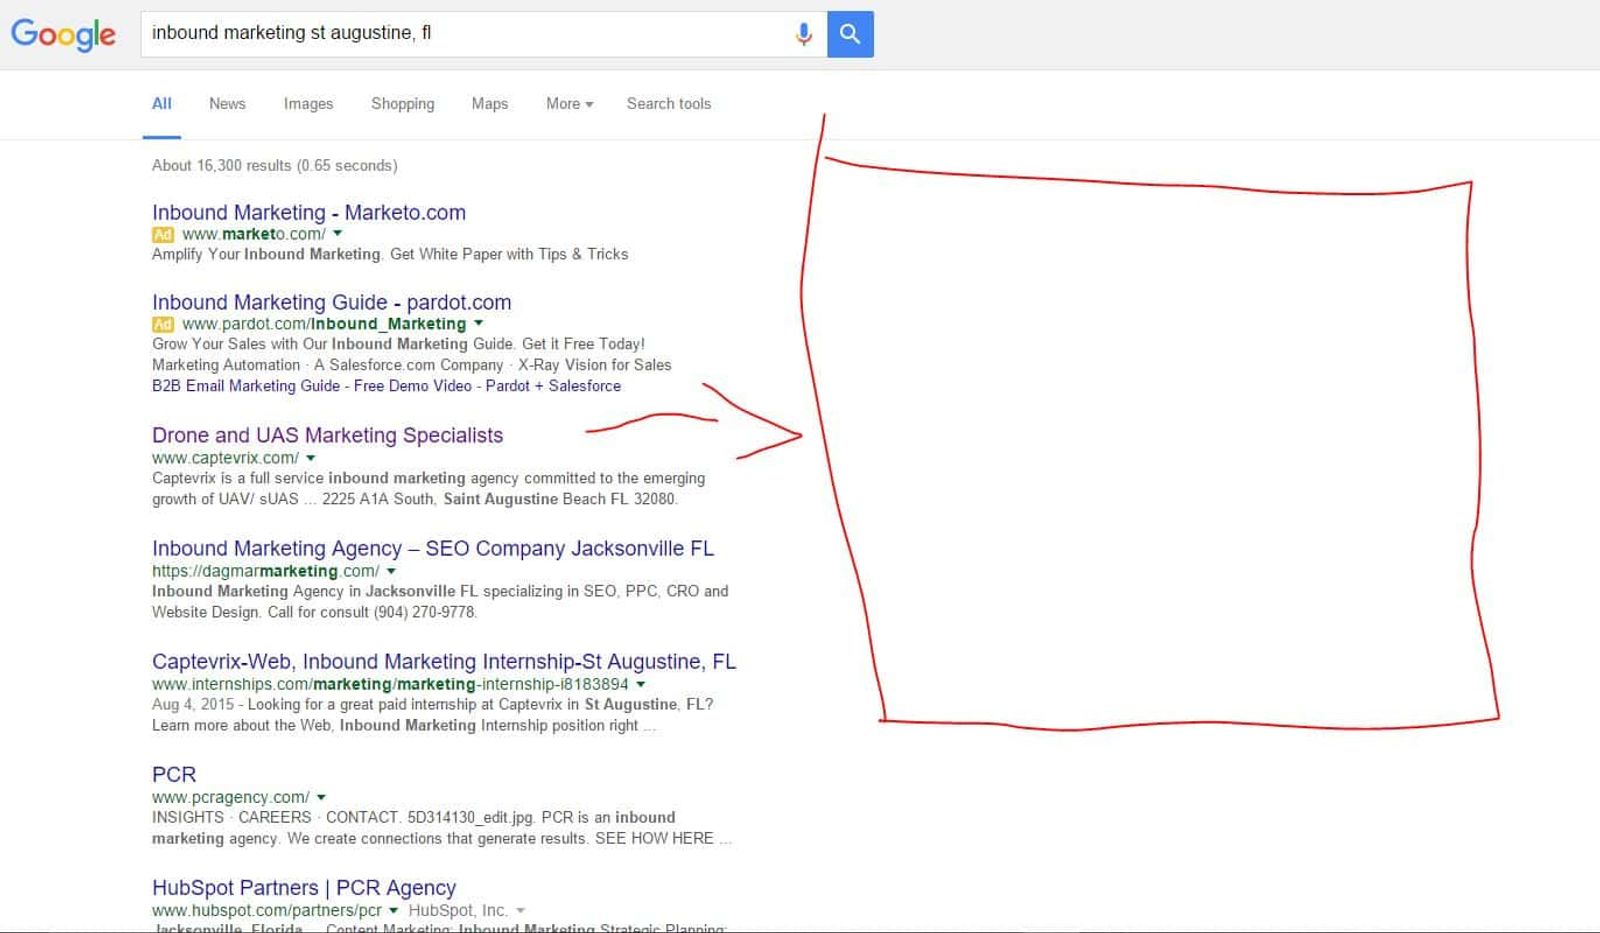This screenshot has width=1600, height=933.
Task: Open the More dropdown menu
Action: pos(569,104)
